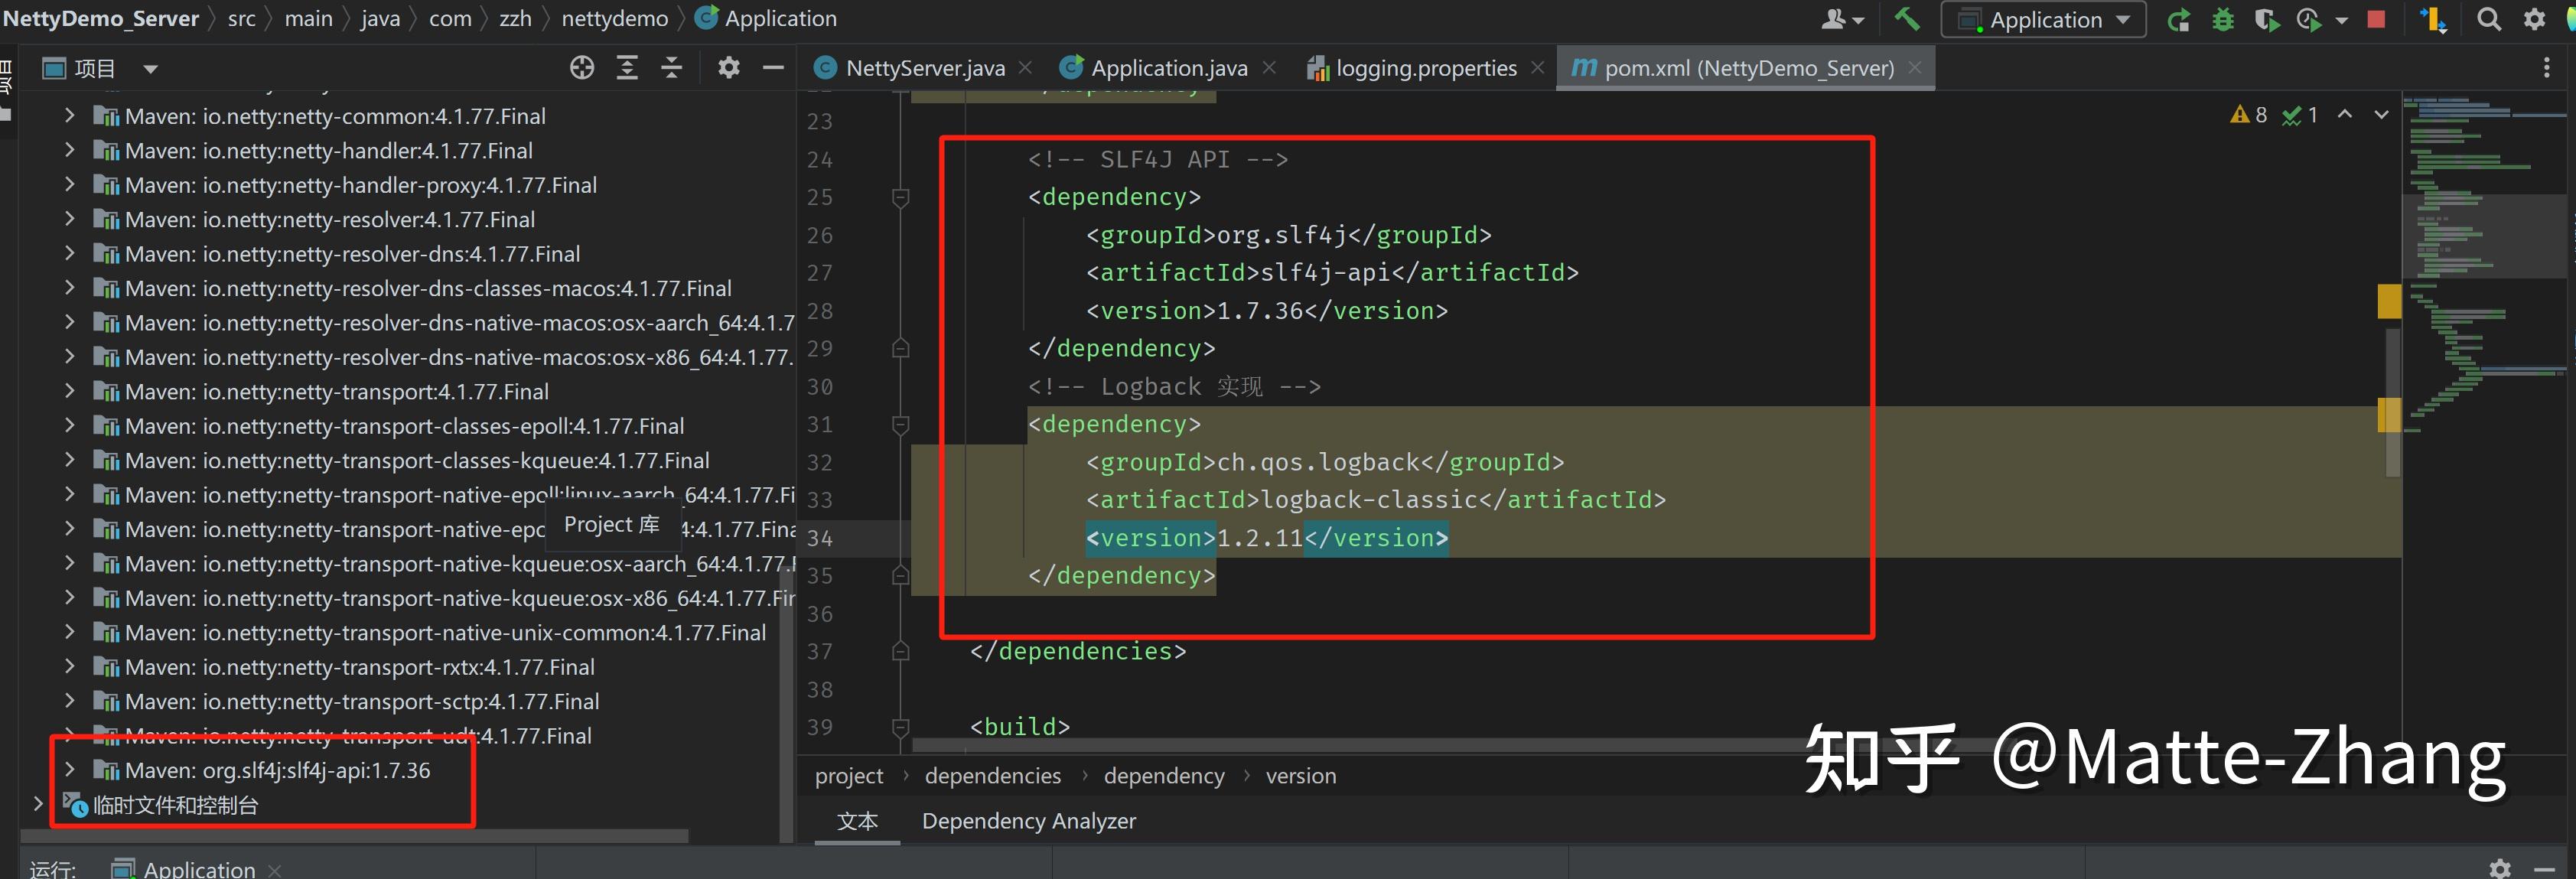Toggle fold at build tag
The height and width of the screenshot is (879, 2576).
point(900,727)
